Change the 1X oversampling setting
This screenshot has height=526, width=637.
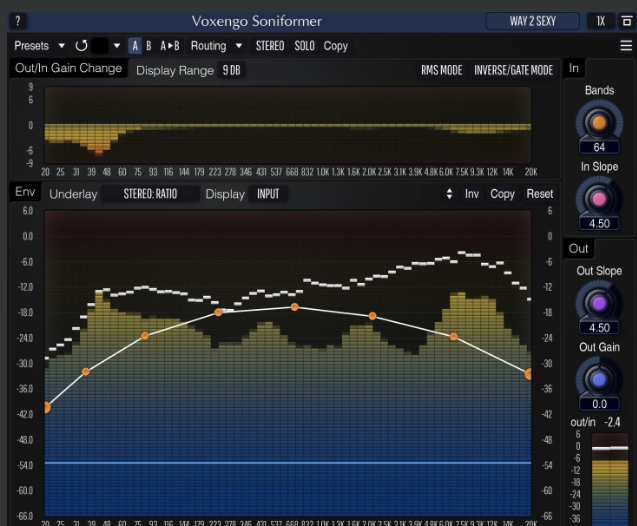point(600,21)
